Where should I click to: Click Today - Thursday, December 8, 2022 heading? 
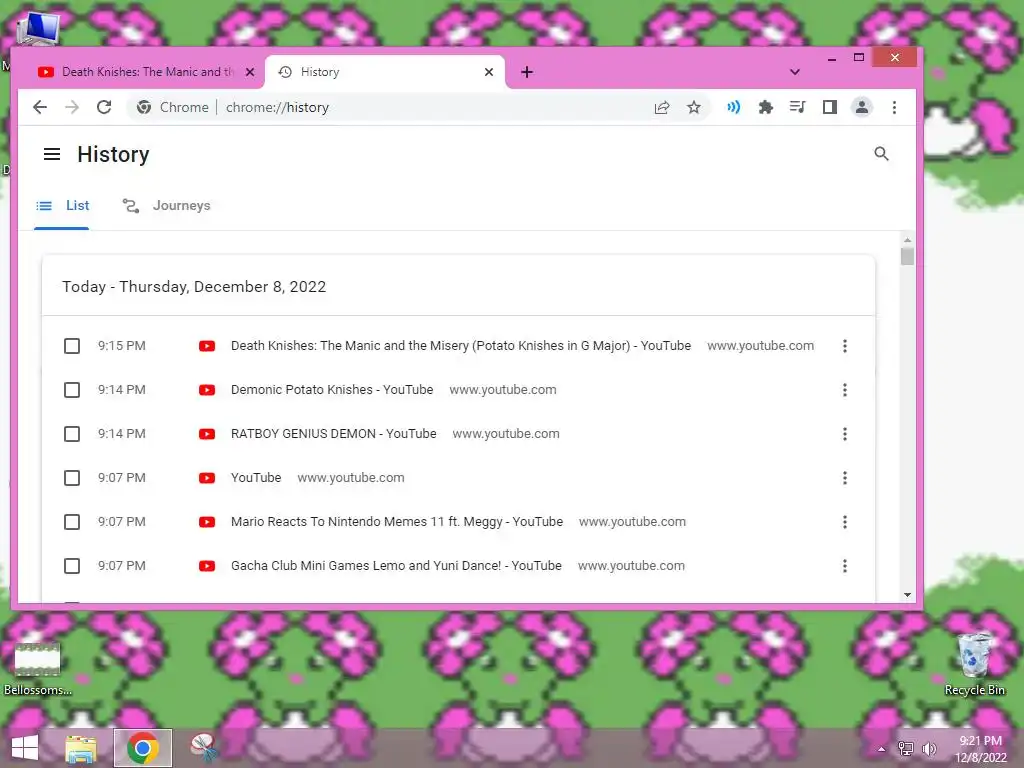tap(194, 287)
